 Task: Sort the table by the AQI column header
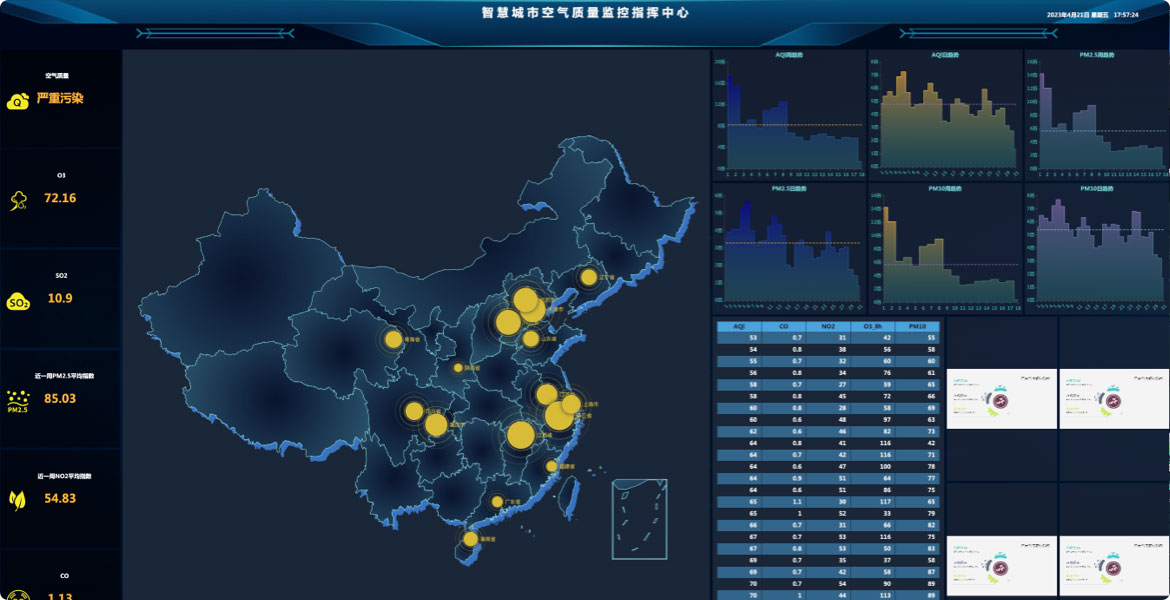741,325
